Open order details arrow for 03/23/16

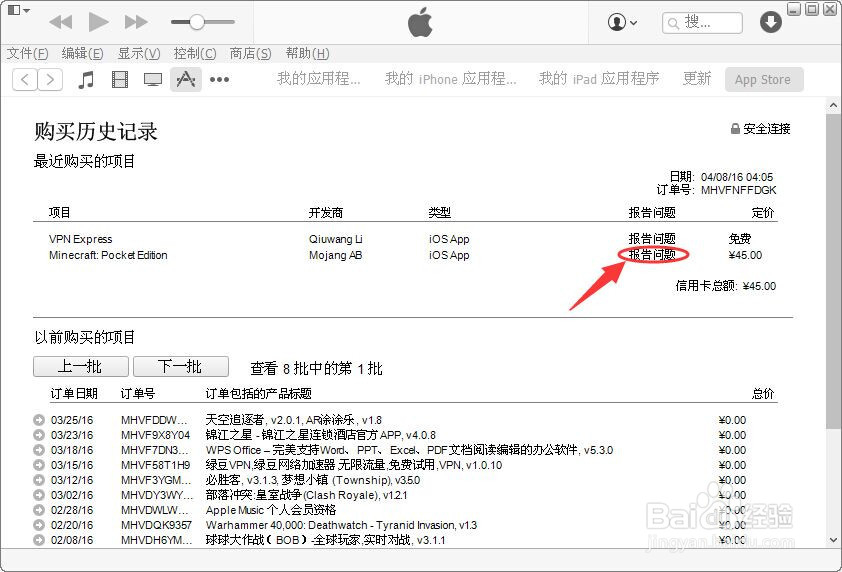pyautogui.click(x=39, y=435)
